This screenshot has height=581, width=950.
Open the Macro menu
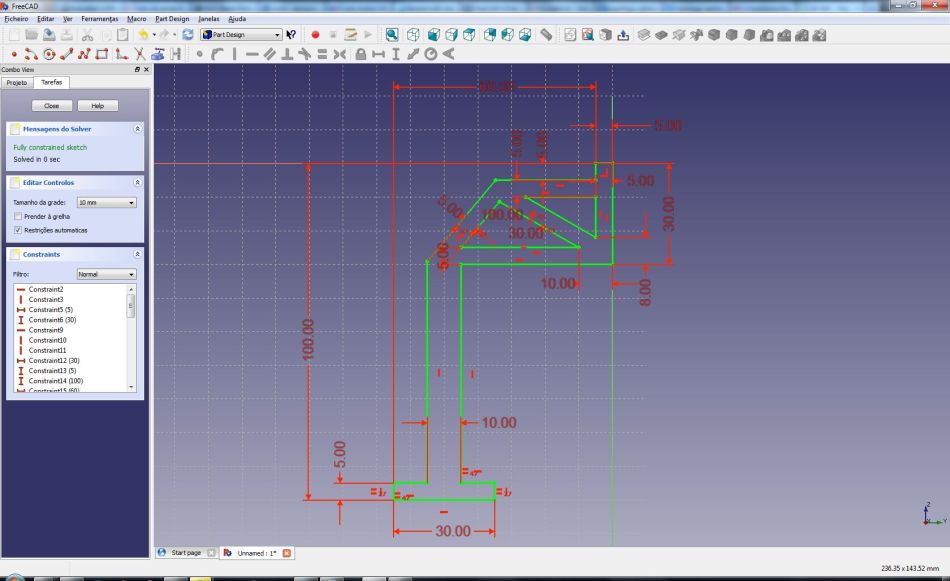pos(136,19)
